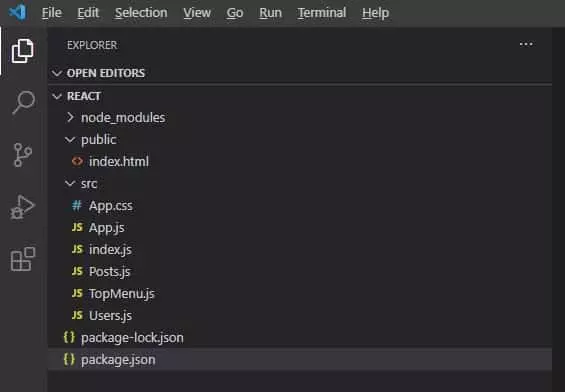Click the VS Code logo icon
This screenshot has width=565, height=392.
(18, 12)
